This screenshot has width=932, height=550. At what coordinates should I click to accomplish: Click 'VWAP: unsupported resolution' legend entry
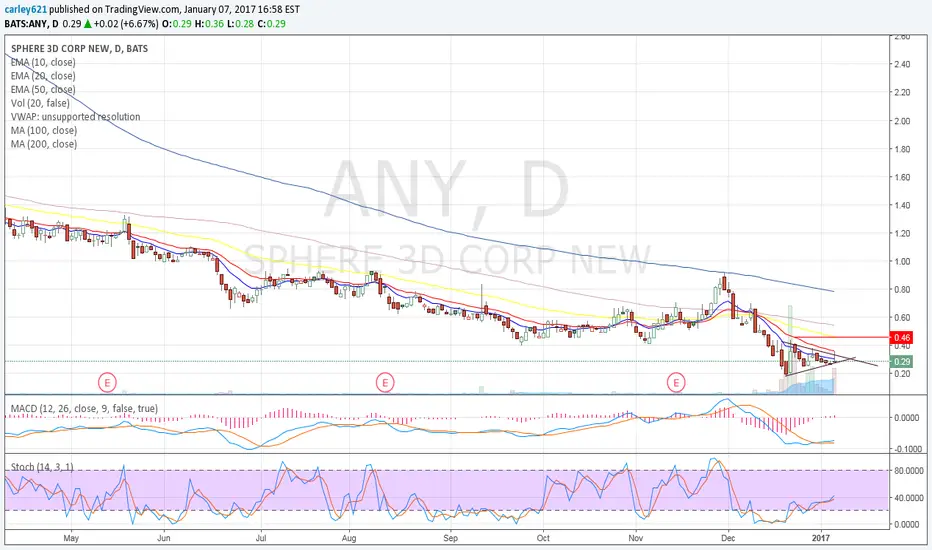pos(75,117)
